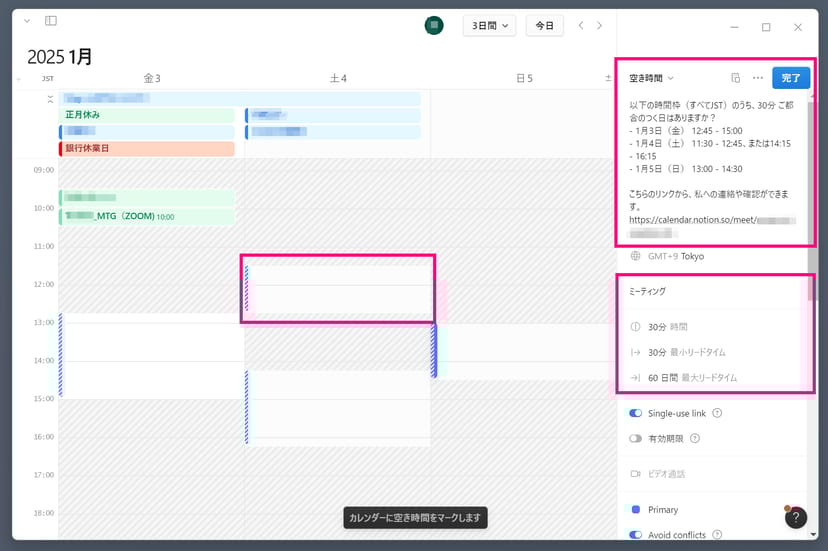Go to next days with right arrow

600,26
